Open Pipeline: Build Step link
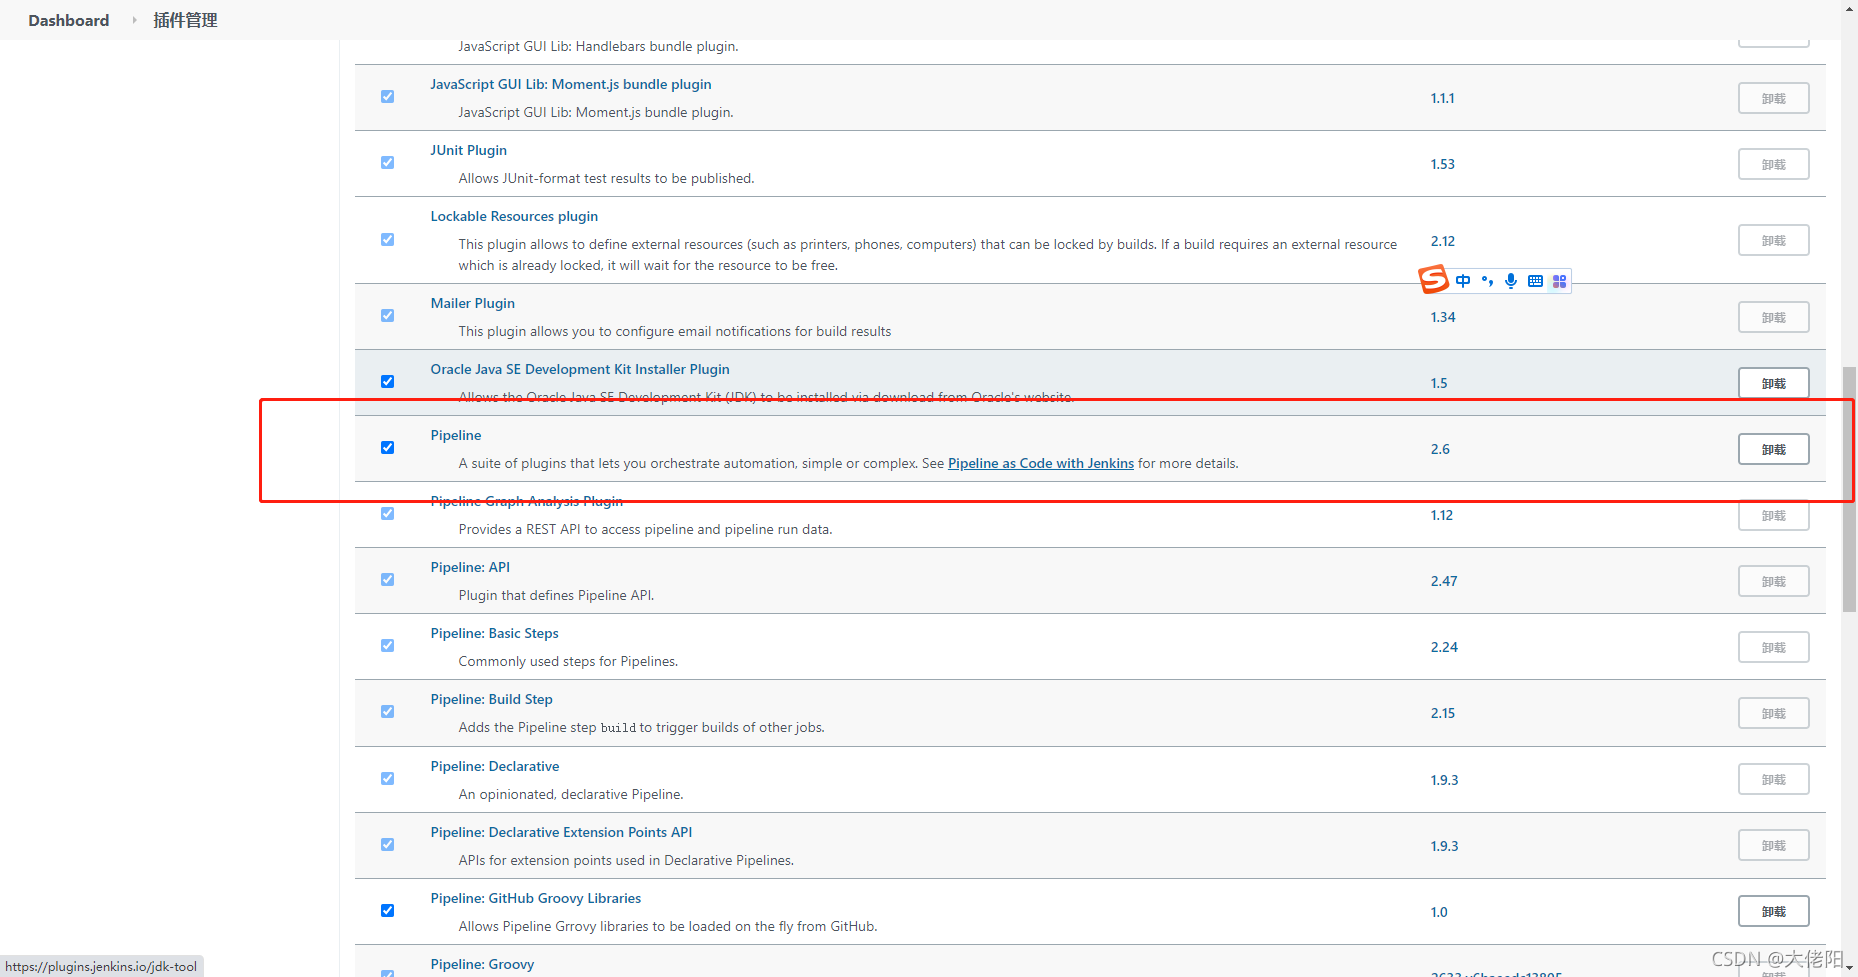The width and height of the screenshot is (1858, 977). (x=492, y=699)
